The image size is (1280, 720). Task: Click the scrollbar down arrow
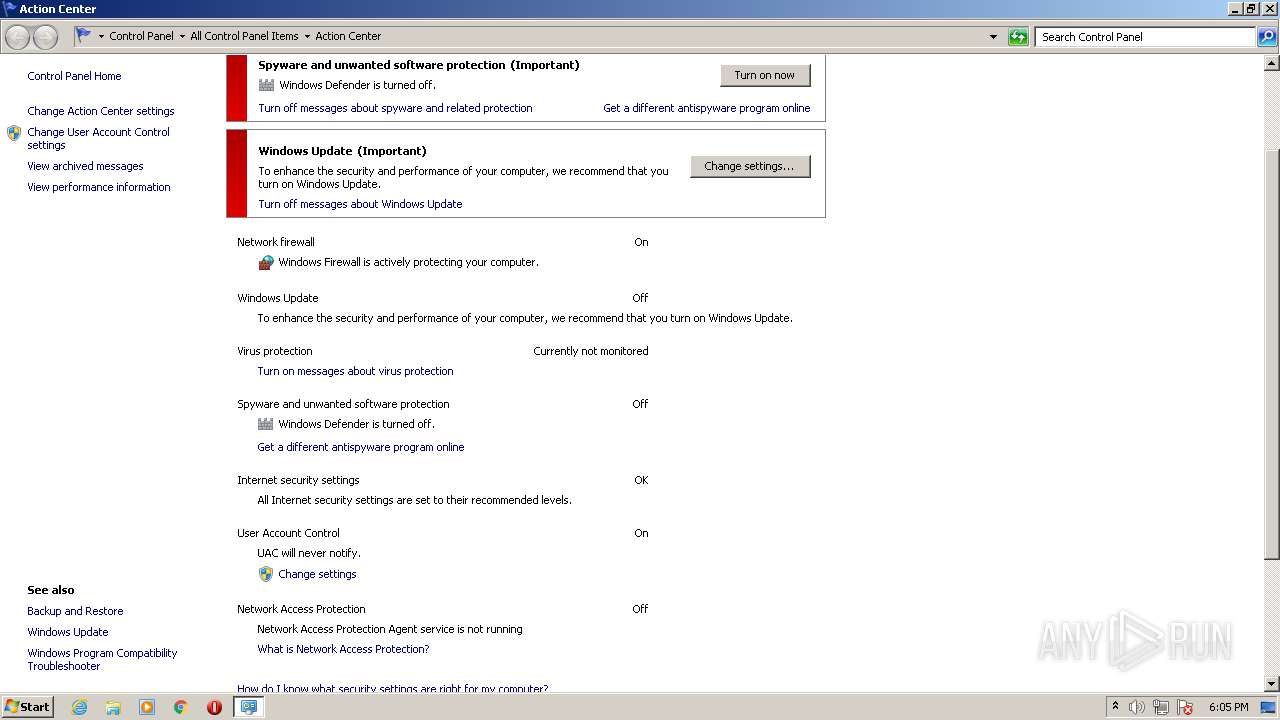1272,684
